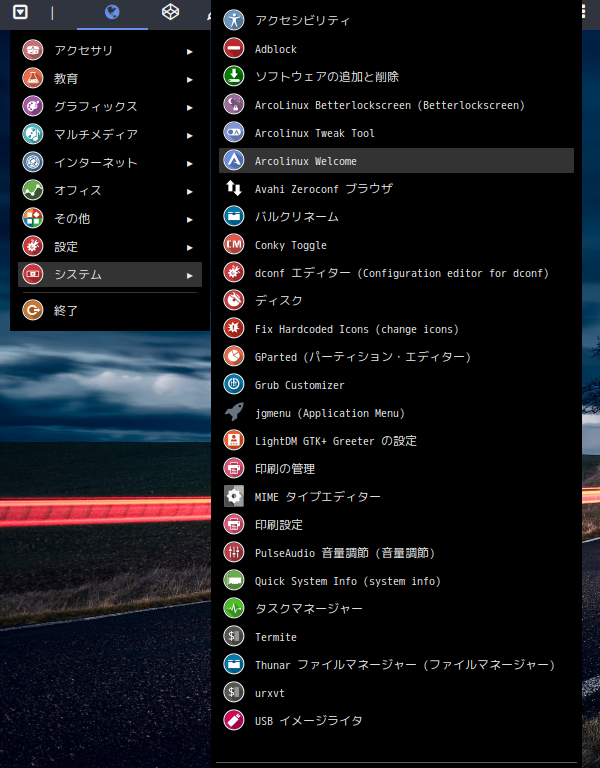600x768 pixels.
Task: Click the LightDM GTK+ Greeter icon
Action: (234, 440)
